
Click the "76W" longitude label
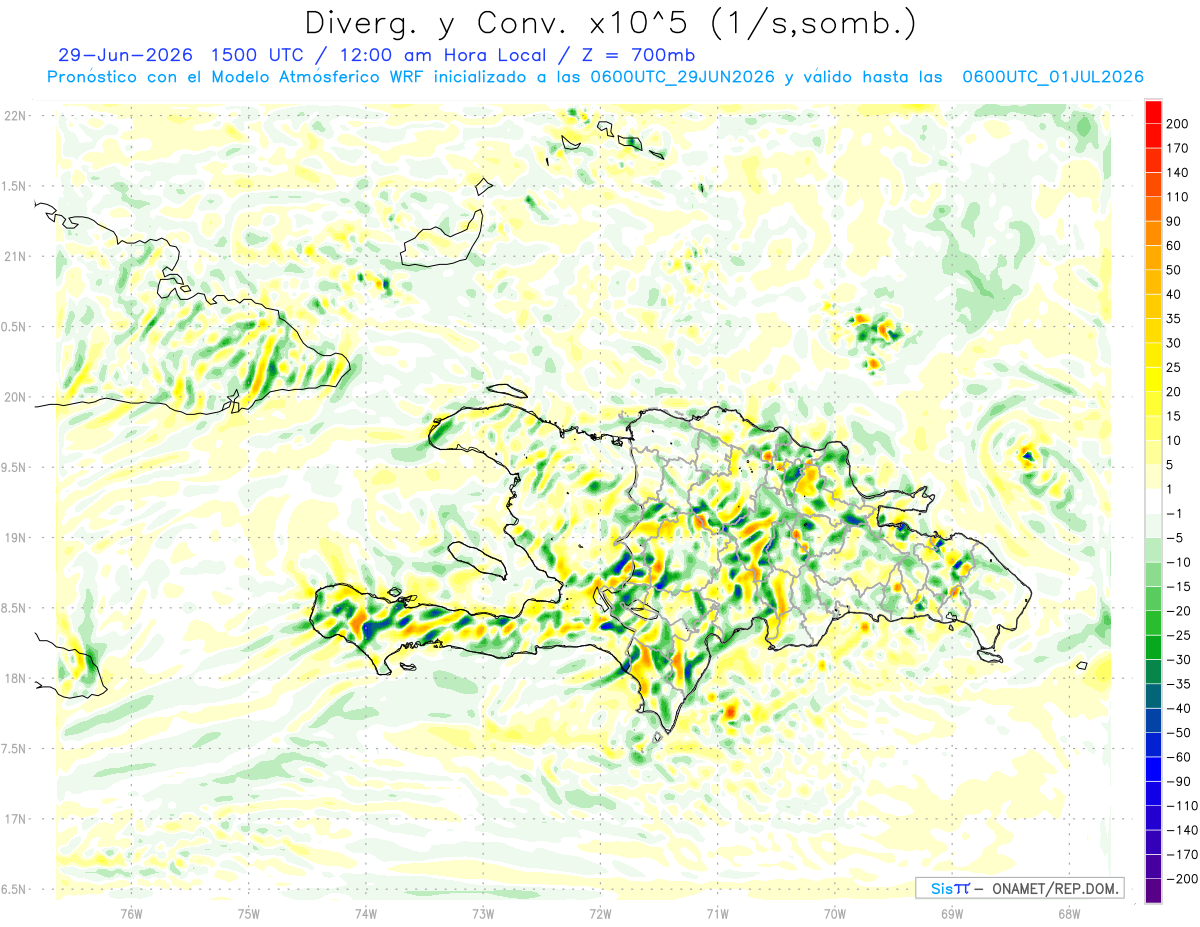pyautogui.click(x=131, y=913)
